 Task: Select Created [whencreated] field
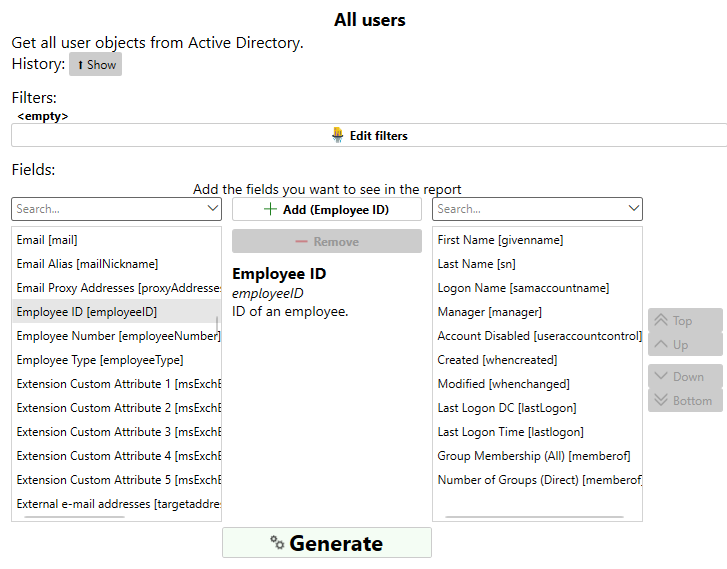click(x=537, y=360)
